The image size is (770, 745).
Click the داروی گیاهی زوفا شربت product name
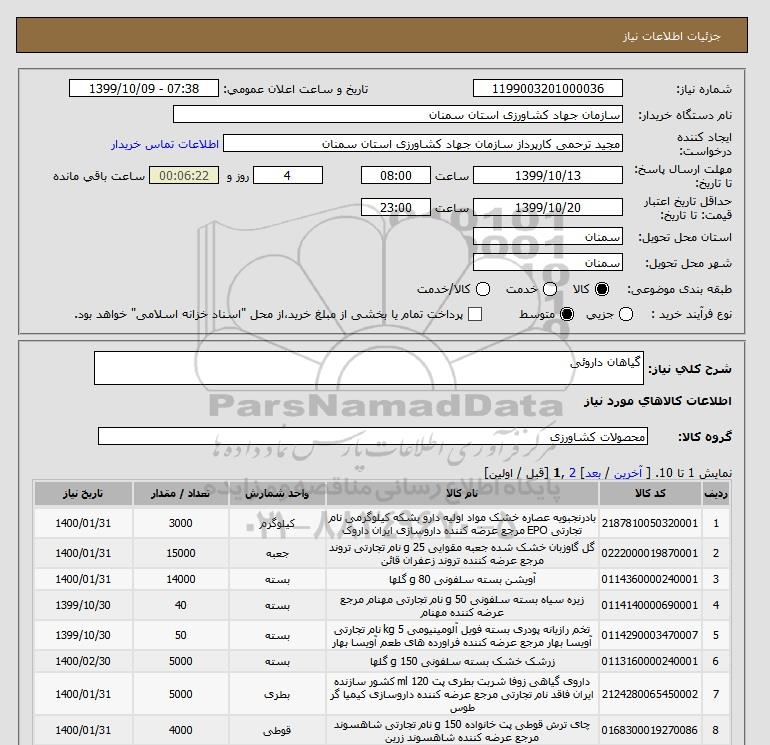(462, 694)
